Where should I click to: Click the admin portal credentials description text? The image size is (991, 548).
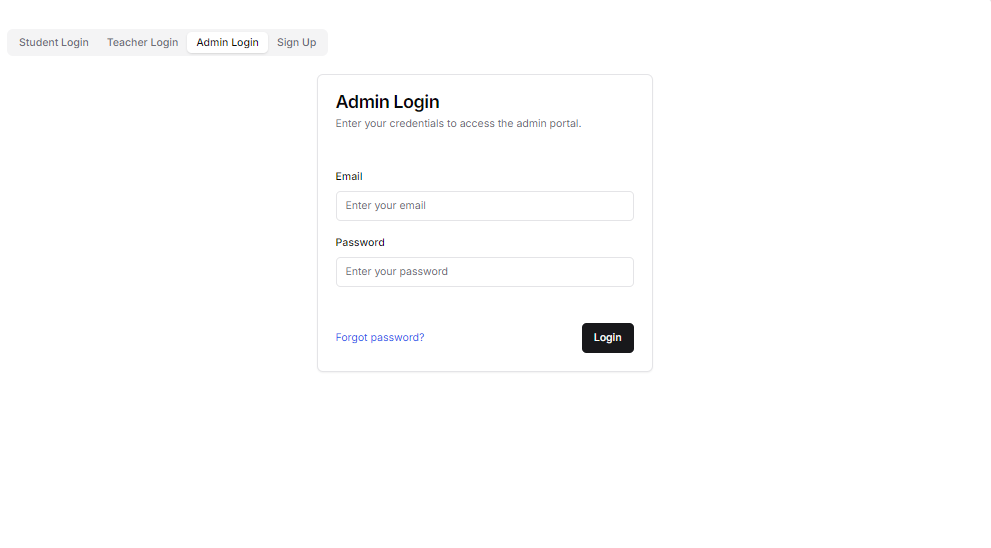[458, 123]
